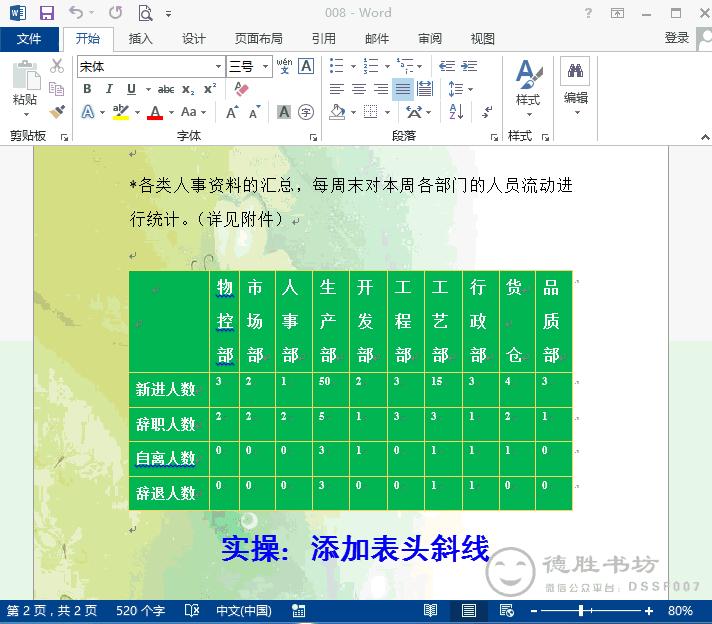Toggle Bold formatting
Image resolution: width=712 pixels, height=624 pixels.
point(87,89)
